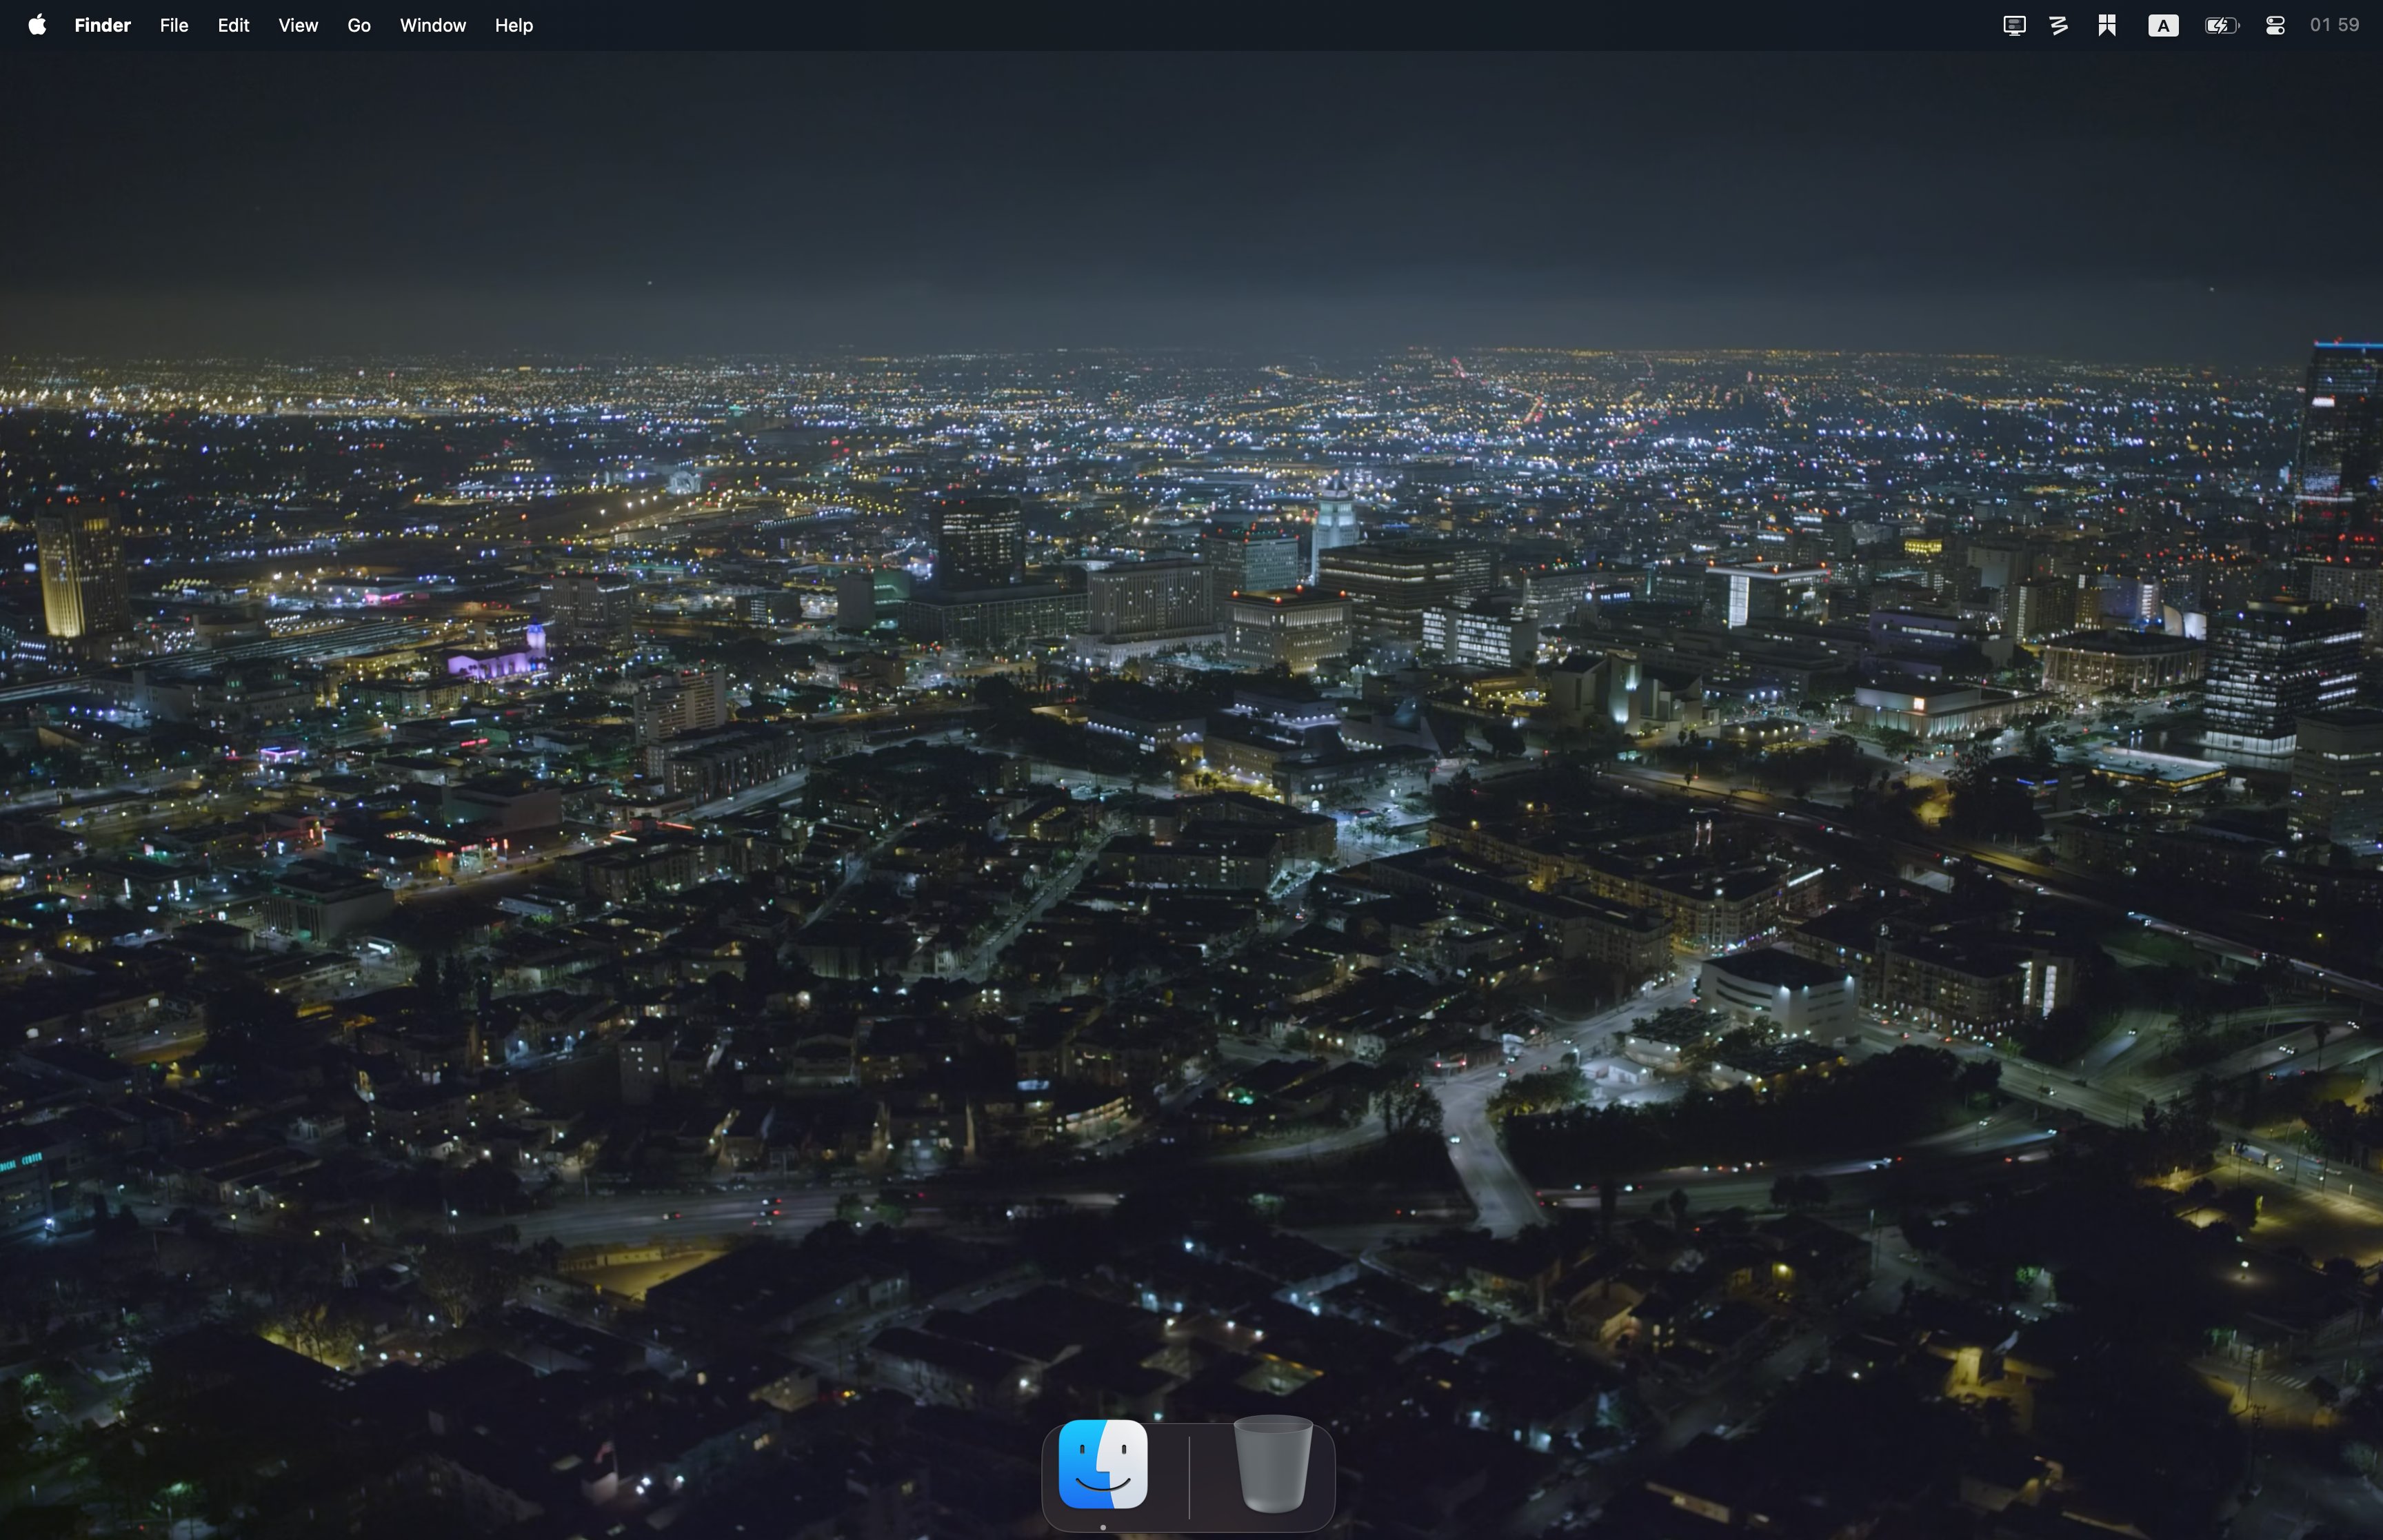Open the Help menu
This screenshot has width=2383, height=1540.
tap(513, 25)
